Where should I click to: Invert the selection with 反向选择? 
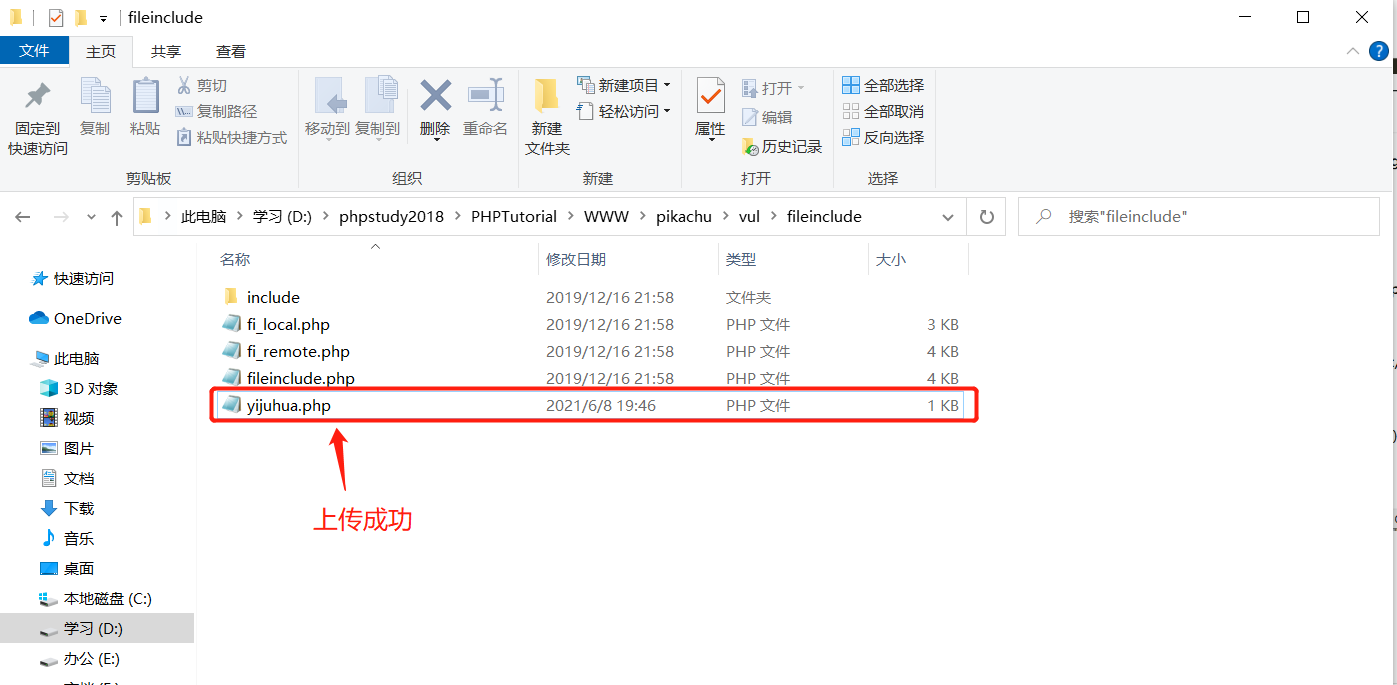883,137
